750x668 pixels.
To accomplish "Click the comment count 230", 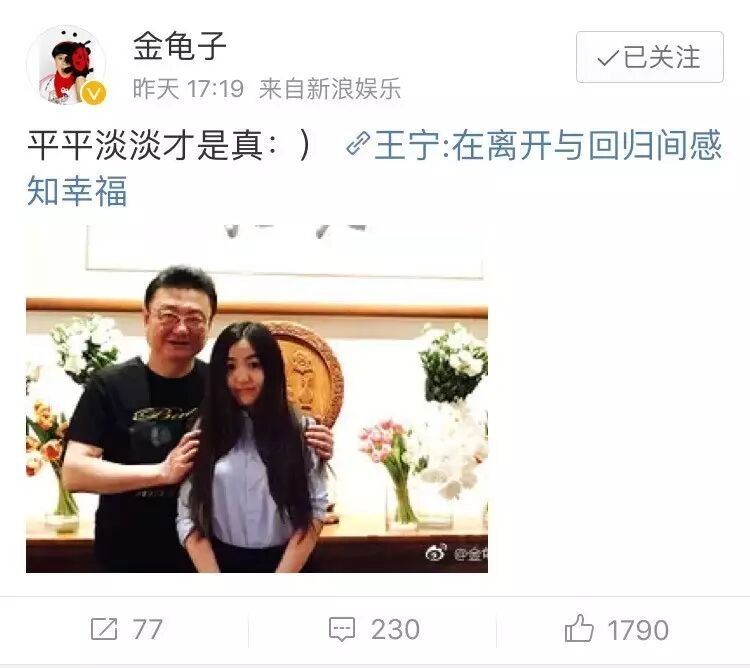I will pos(395,629).
